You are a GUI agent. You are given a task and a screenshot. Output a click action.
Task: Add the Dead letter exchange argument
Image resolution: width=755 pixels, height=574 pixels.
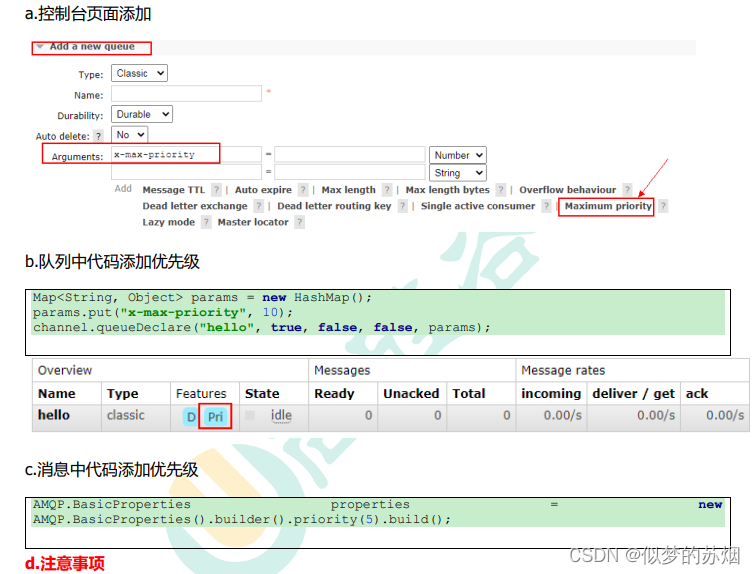click(195, 206)
